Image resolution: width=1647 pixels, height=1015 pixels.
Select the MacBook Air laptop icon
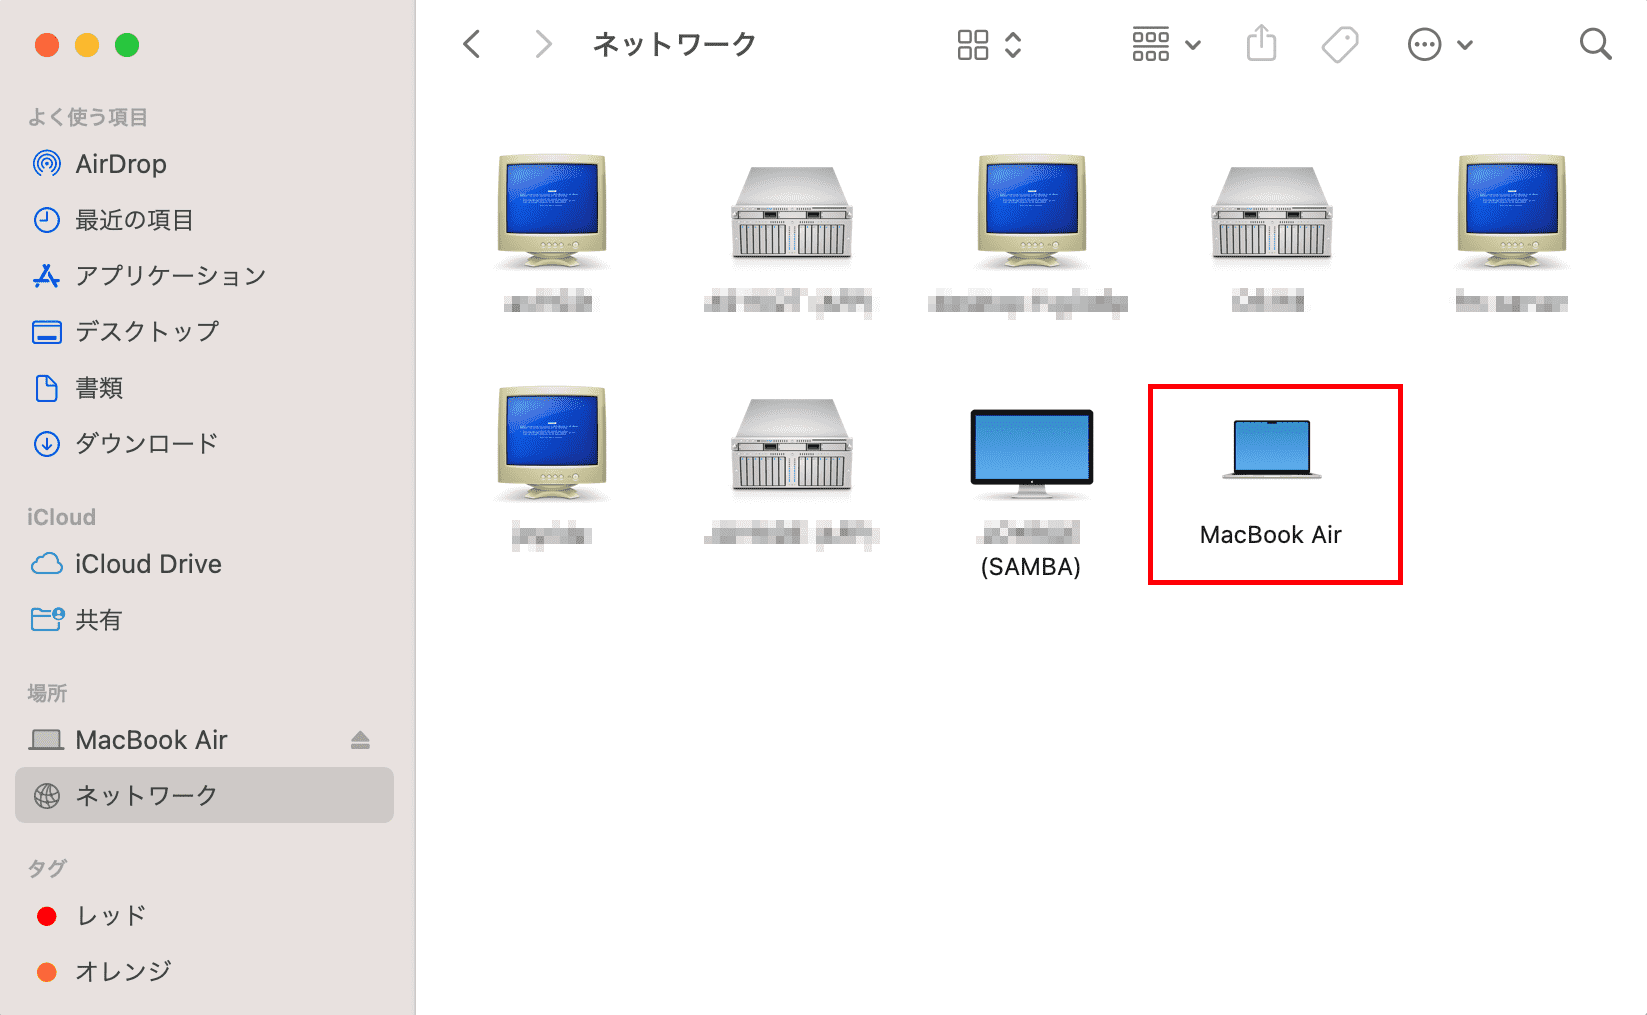click(x=1271, y=449)
